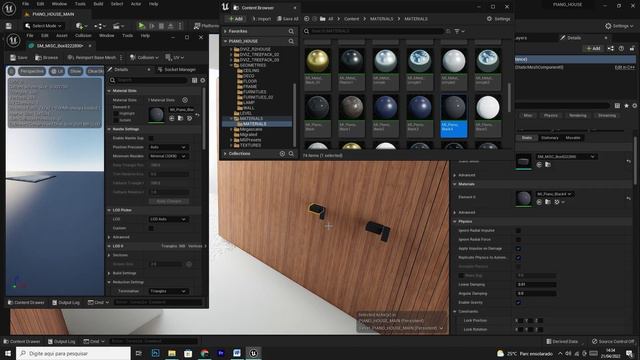Click browse-to-asset icon under mesh editor material slot
Image resolution: width=640 pixels, height=360 pixels.
point(180,118)
